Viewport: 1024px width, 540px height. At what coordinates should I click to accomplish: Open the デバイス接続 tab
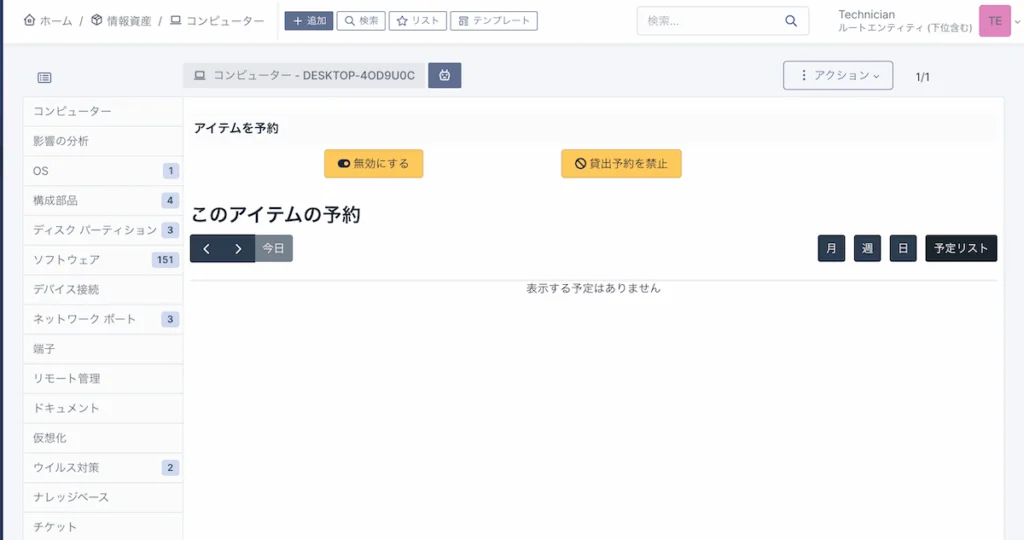[103, 289]
